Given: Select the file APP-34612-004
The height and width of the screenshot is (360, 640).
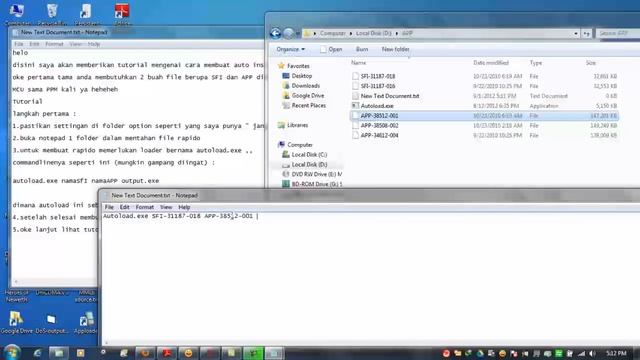Looking at the screenshot, I should coord(379,135).
